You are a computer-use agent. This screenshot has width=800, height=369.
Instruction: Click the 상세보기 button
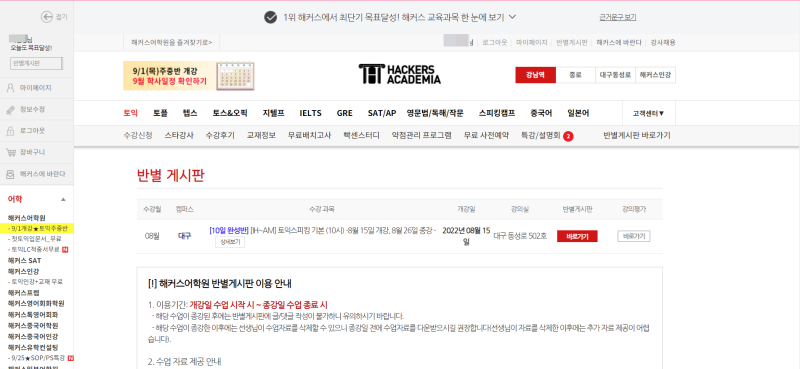point(230,242)
